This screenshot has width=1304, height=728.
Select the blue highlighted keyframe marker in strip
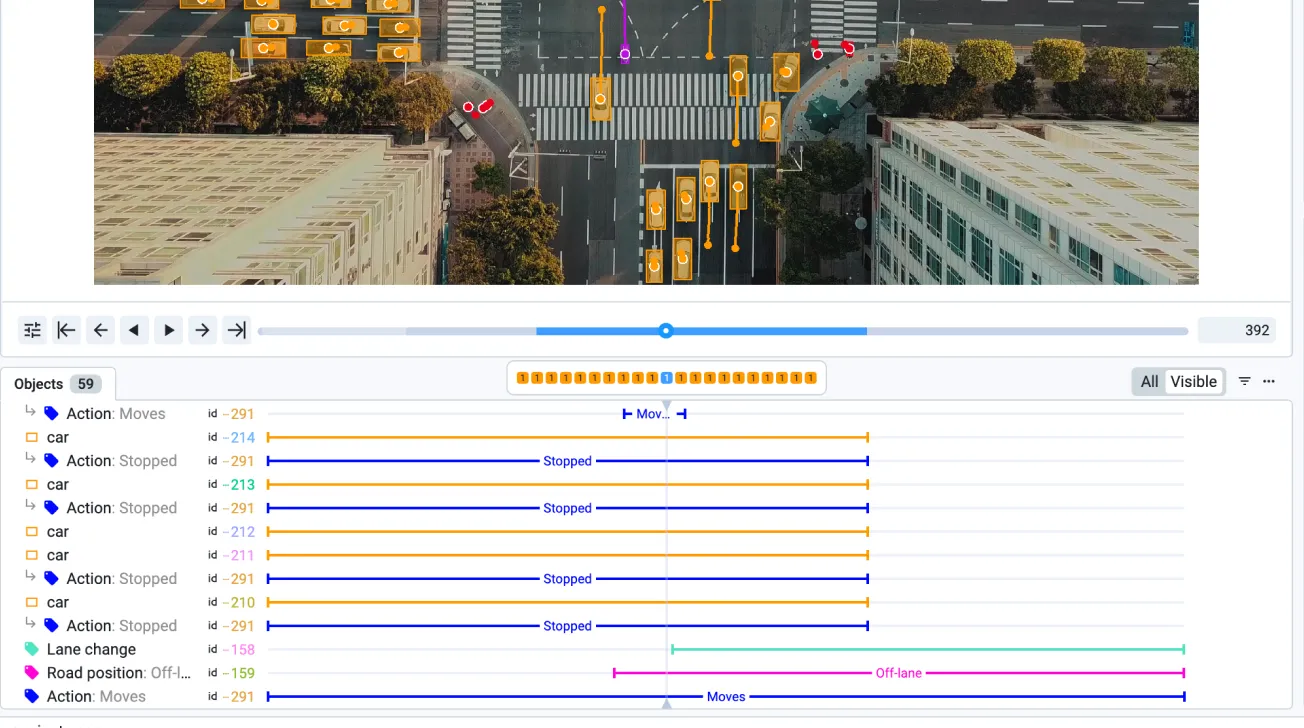pyautogui.click(x=666, y=378)
